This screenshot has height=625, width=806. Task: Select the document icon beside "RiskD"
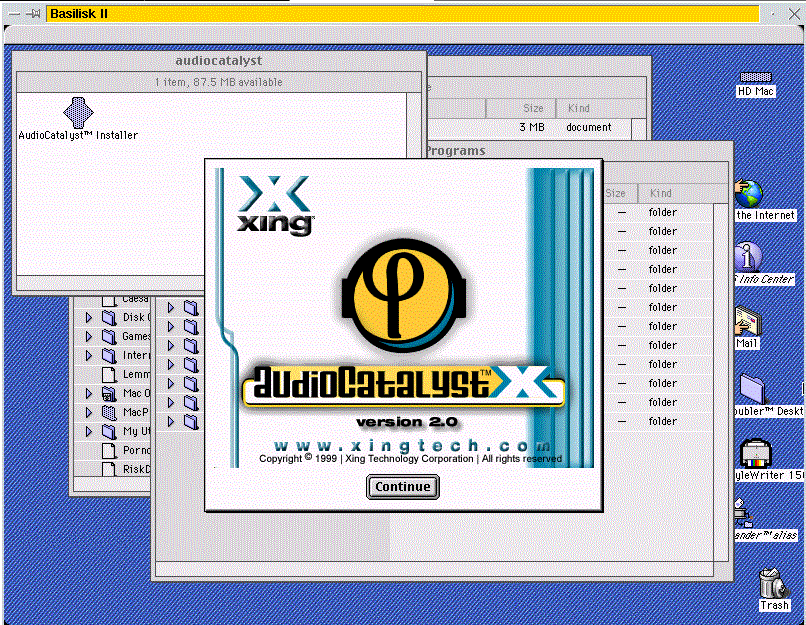coord(109,469)
